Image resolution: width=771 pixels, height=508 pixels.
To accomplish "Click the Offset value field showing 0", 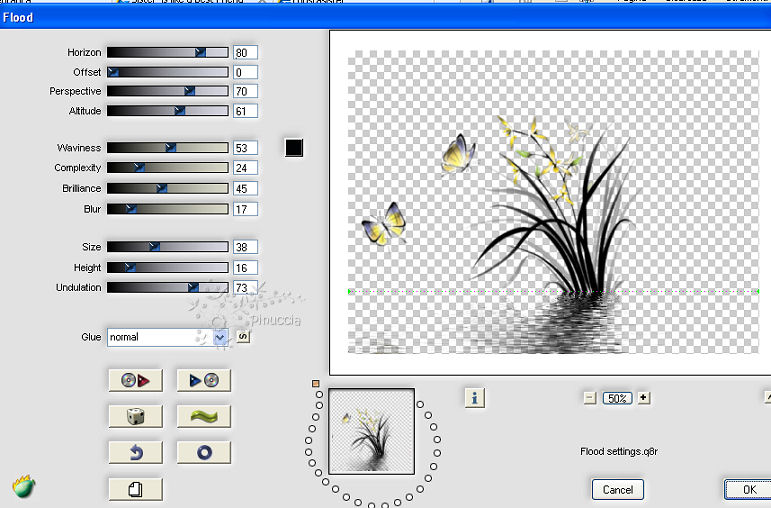I will coord(245,72).
